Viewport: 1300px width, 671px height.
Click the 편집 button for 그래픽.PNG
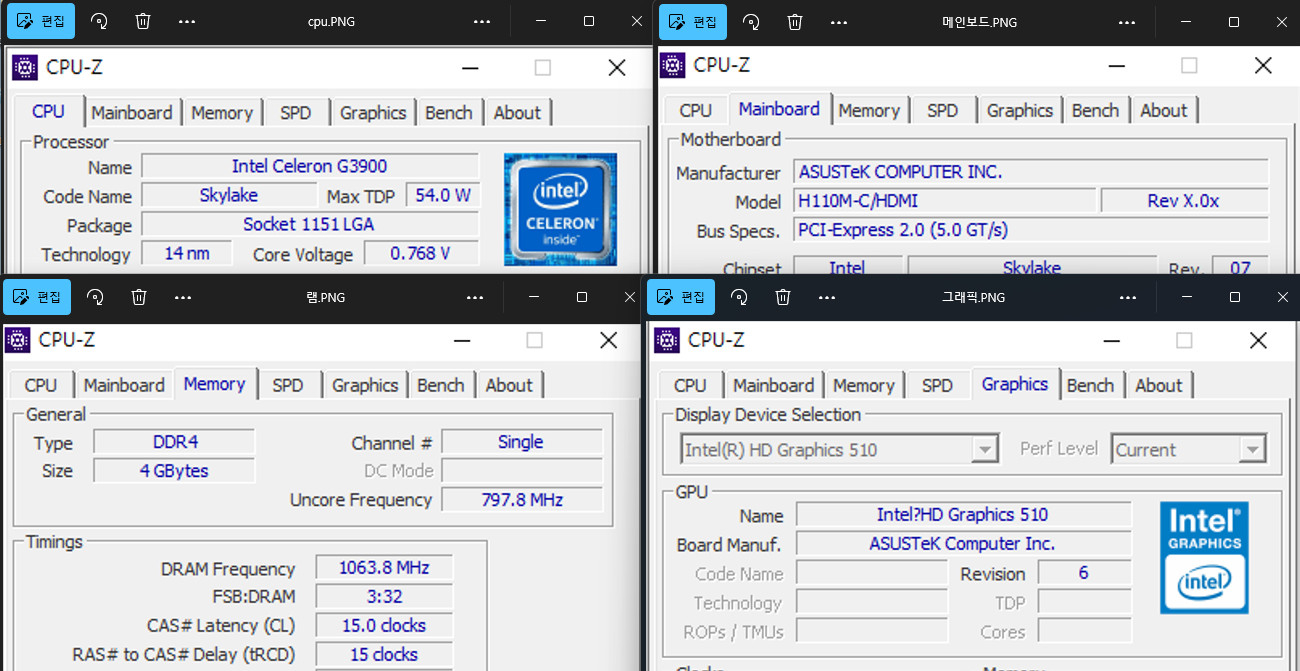[x=680, y=296]
